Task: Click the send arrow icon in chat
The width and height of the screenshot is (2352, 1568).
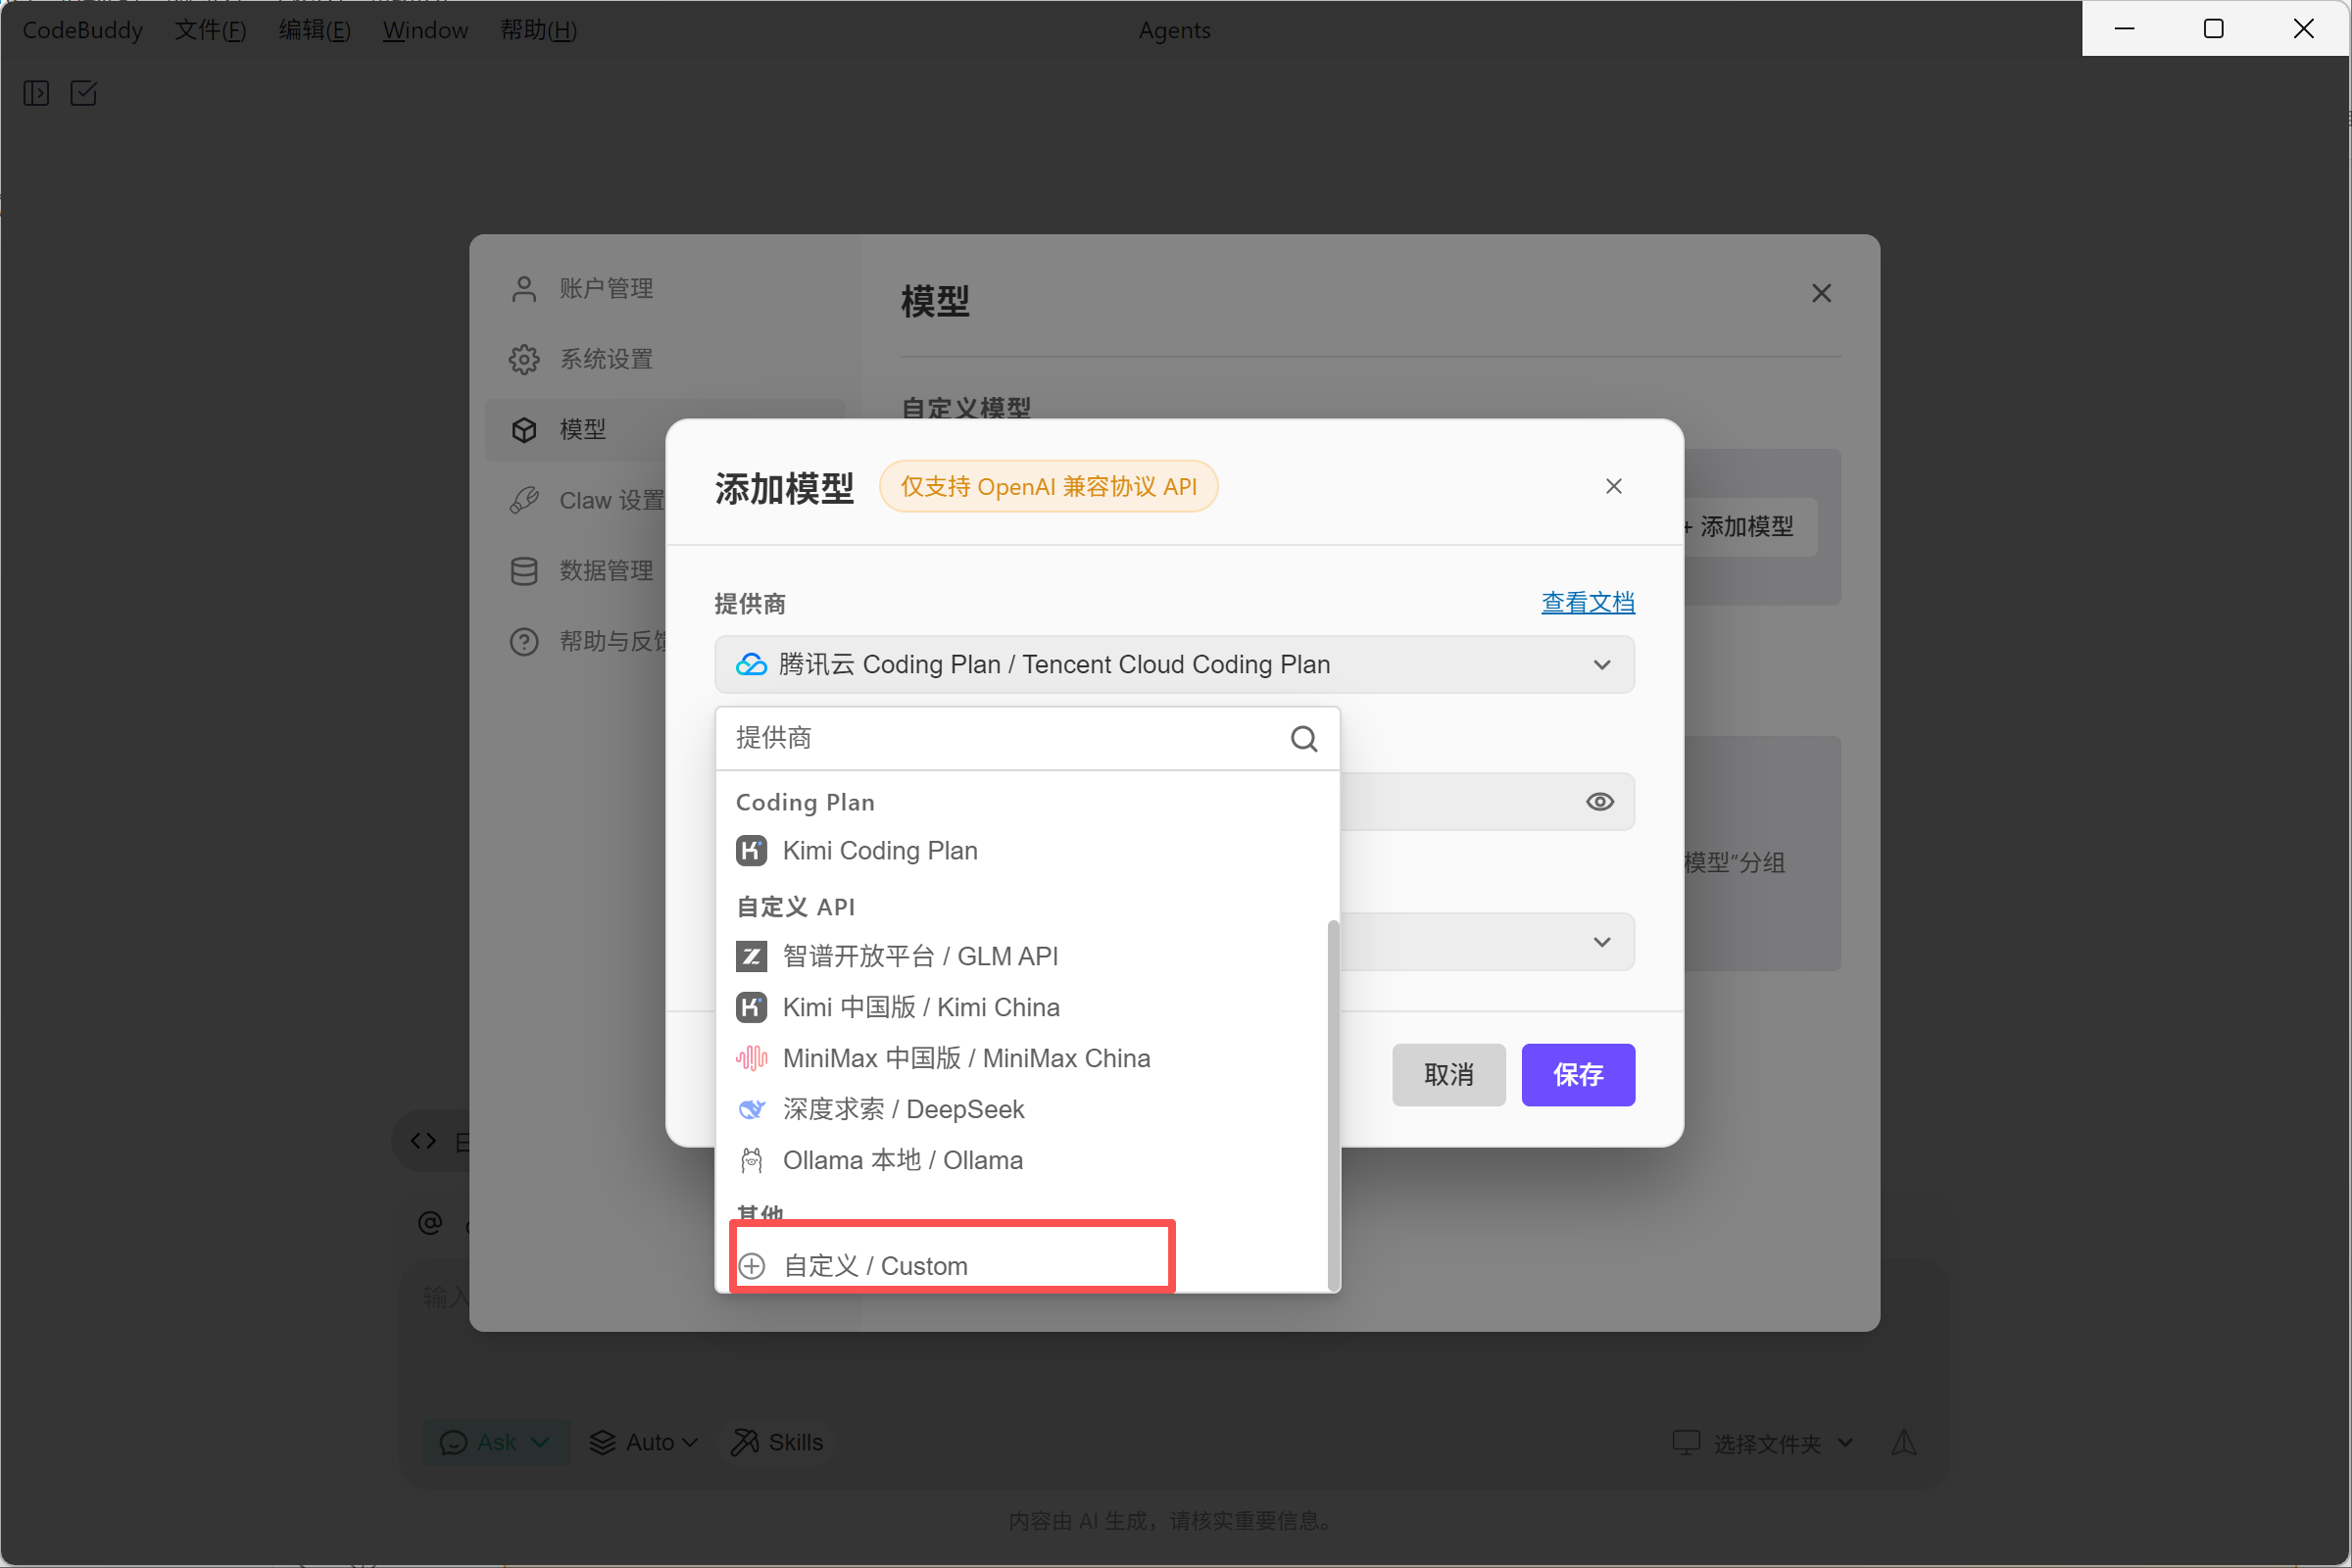Action: click(1904, 1443)
